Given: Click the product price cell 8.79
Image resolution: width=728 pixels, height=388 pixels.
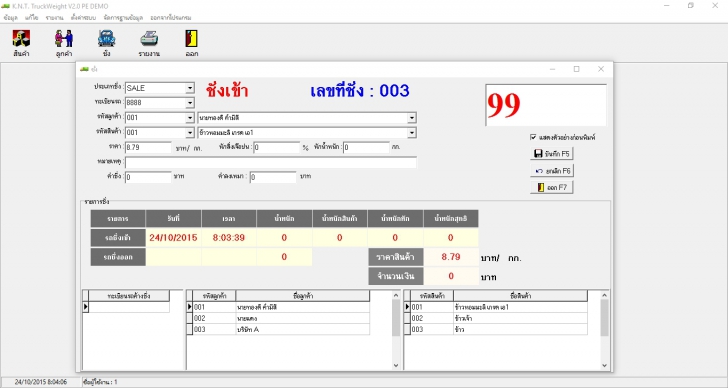Looking at the screenshot, I should click(x=451, y=257).
